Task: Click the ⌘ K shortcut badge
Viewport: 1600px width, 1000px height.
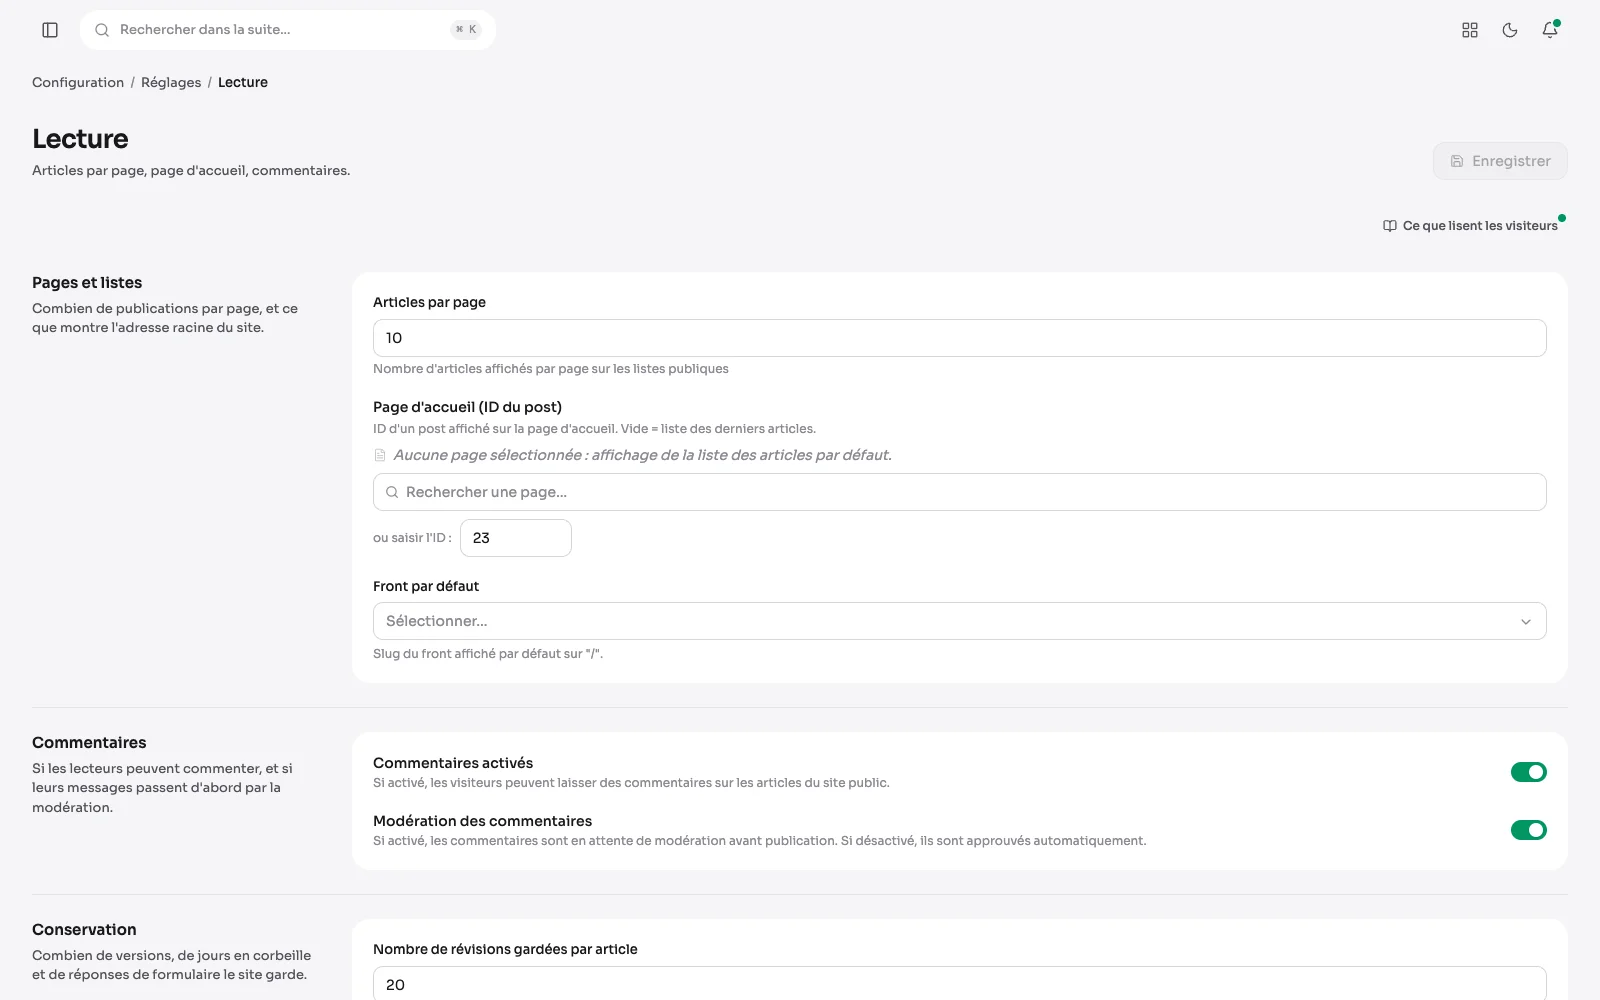Action: coord(466,30)
